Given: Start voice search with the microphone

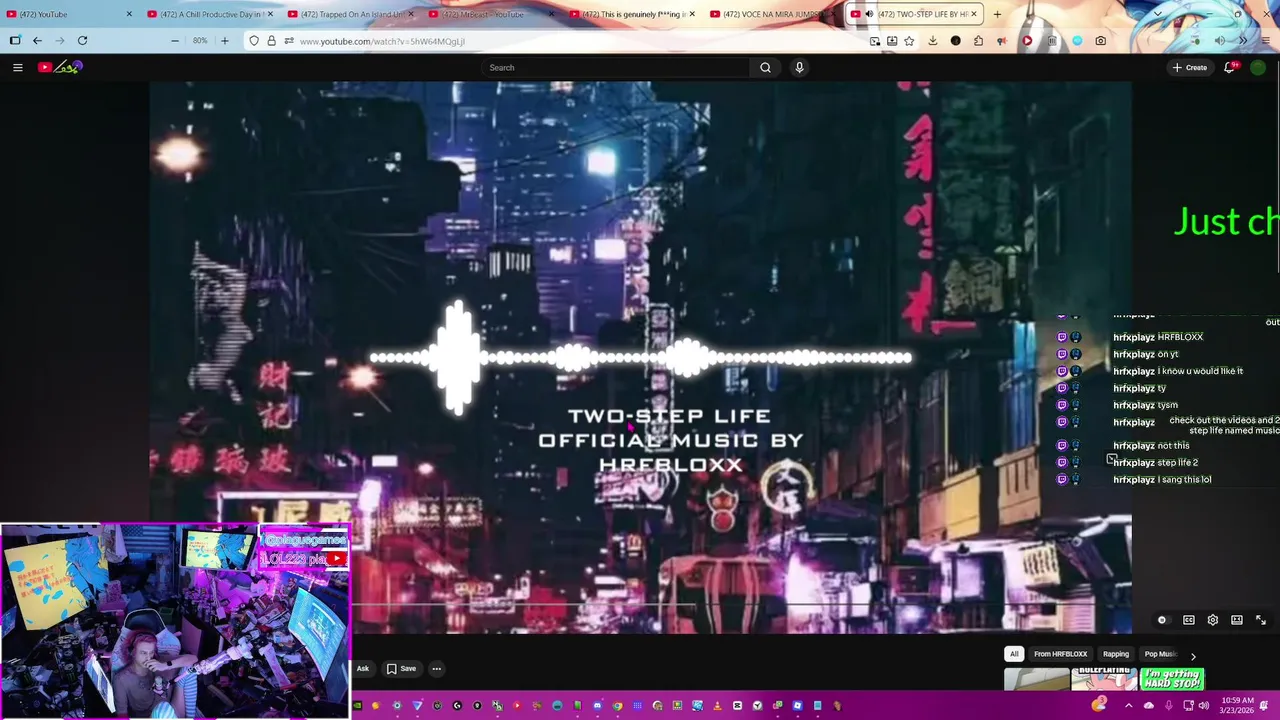Looking at the screenshot, I should click(x=799, y=67).
